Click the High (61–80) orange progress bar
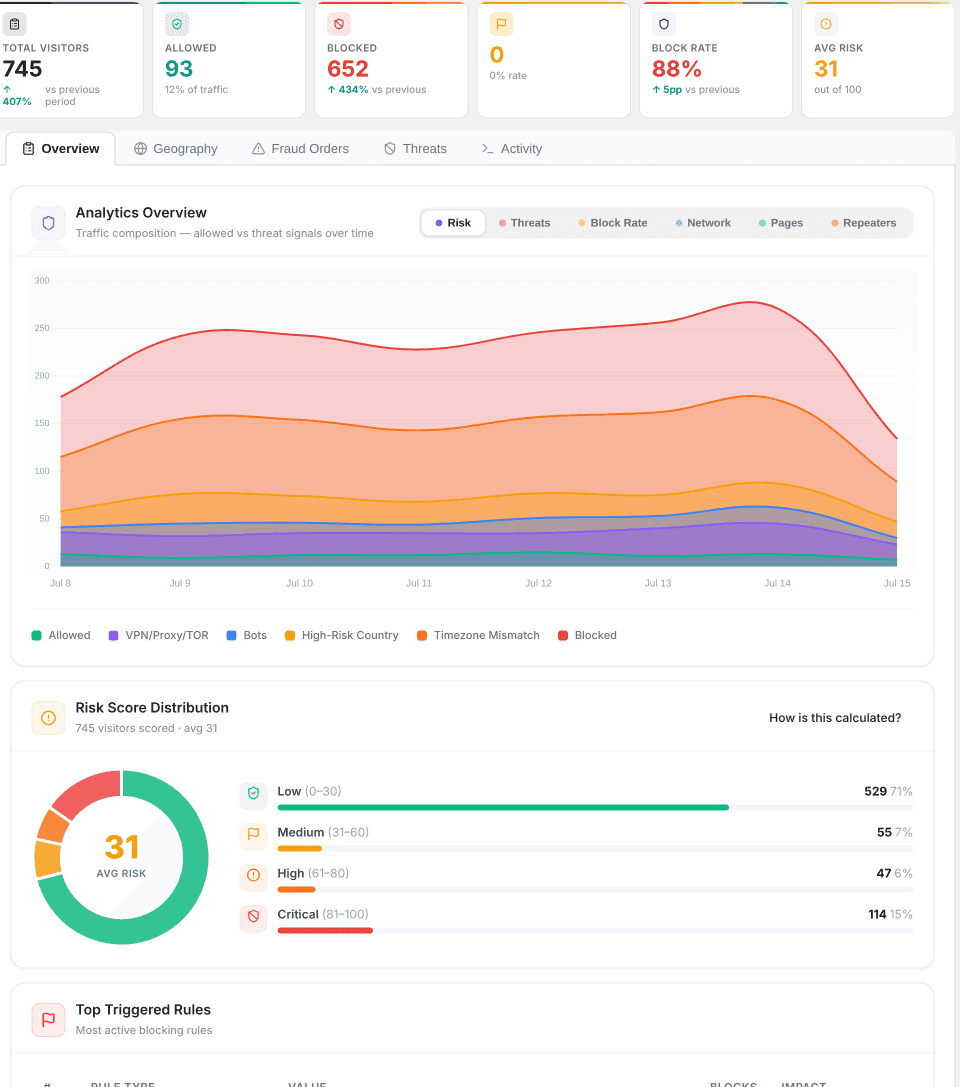Screen dimensions: 960x1087 tap(296, 889)
